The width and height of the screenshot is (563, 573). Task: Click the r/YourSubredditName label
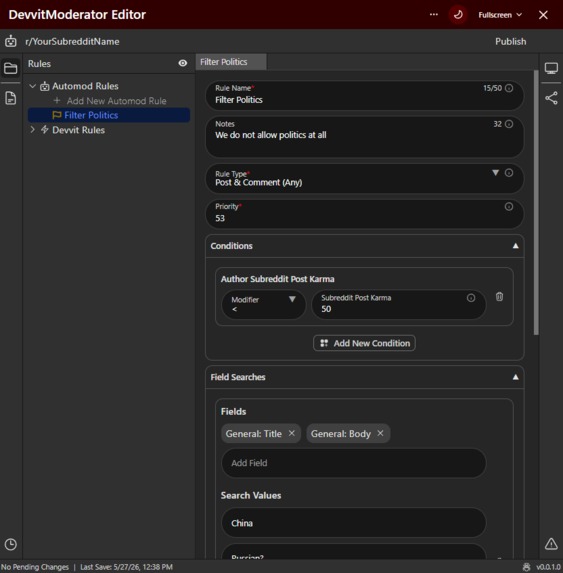coord(72,42)
